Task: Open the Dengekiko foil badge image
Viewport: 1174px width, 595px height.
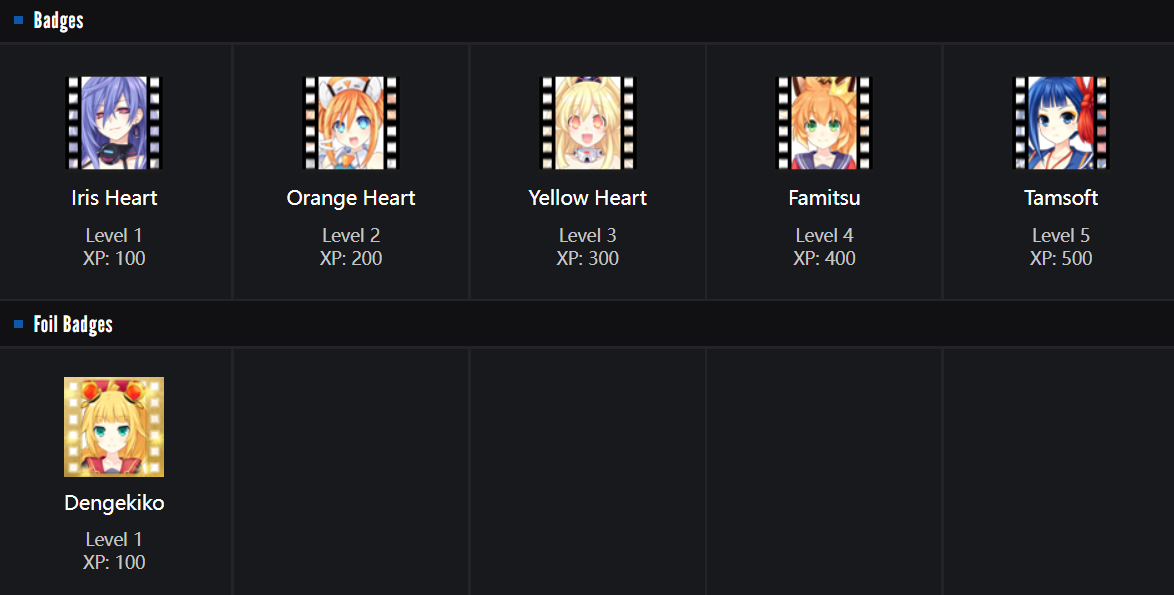Action: [114, 427]
